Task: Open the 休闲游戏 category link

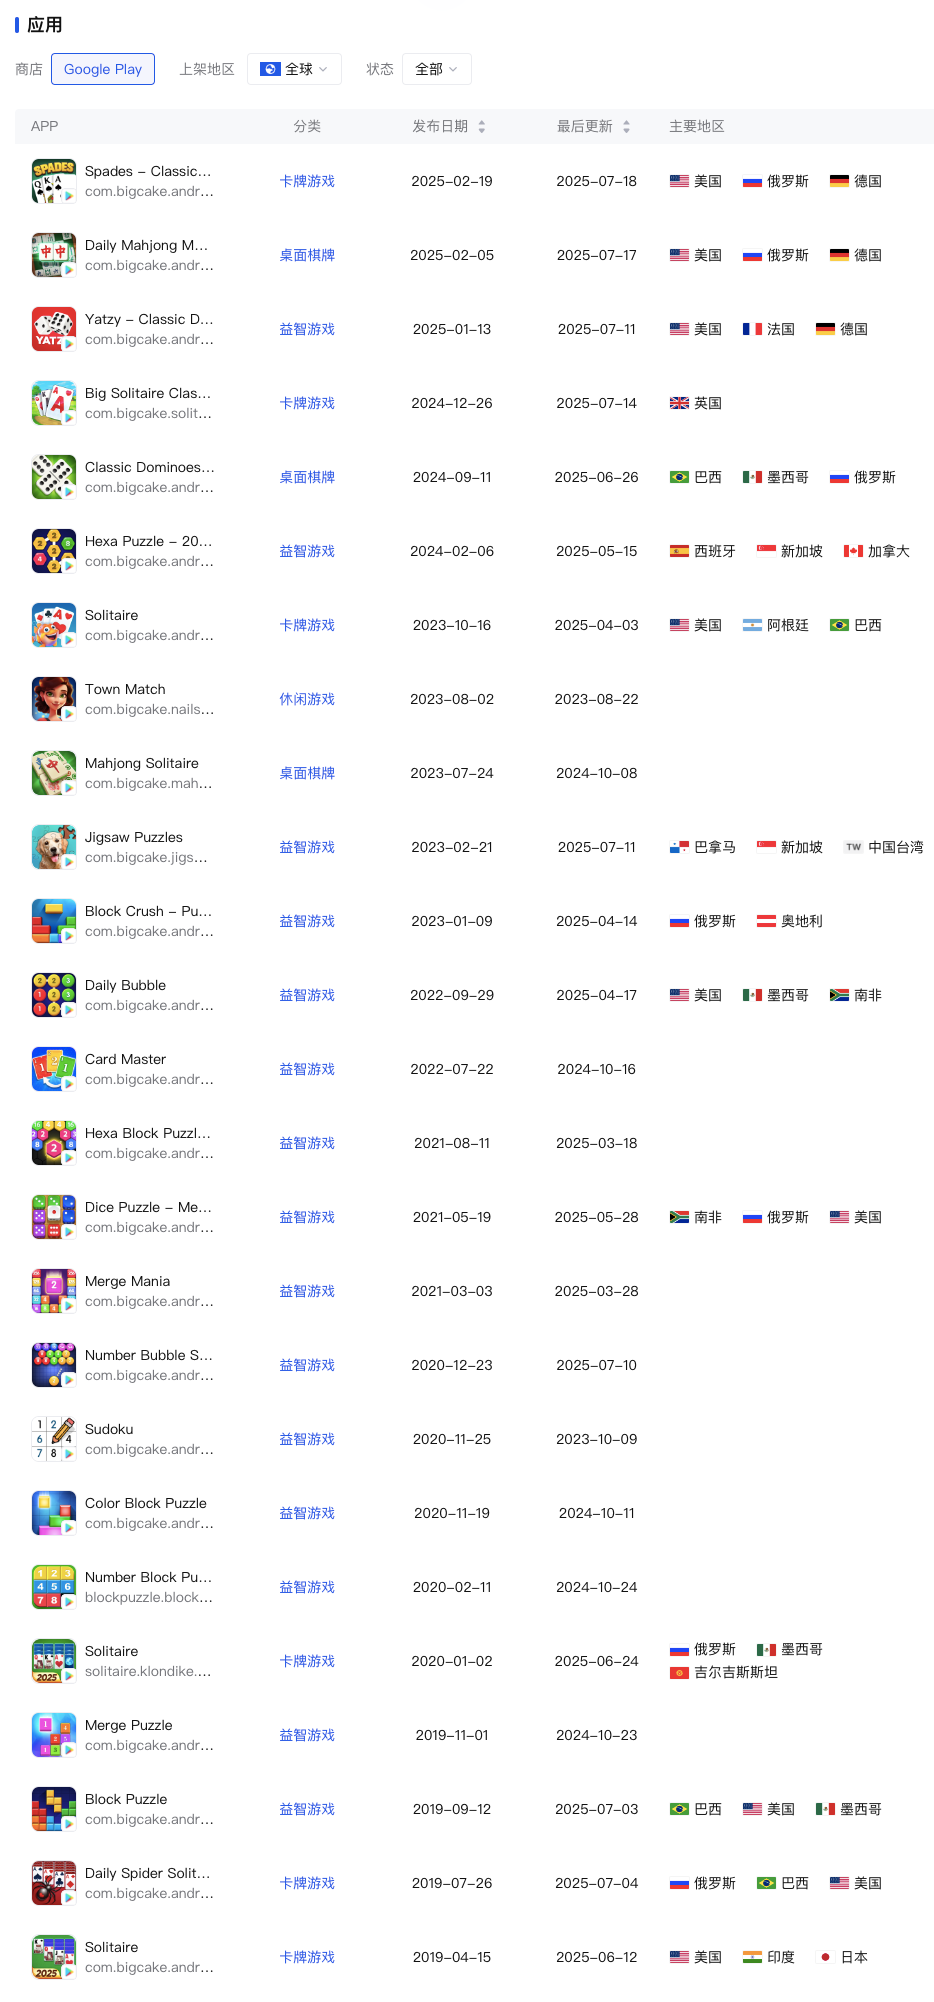Action: pos(307,699)
